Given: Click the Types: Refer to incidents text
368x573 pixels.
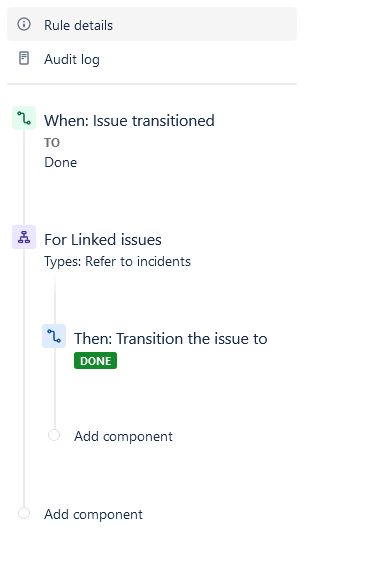Looking at the screenshot, I should click(117, 261).
